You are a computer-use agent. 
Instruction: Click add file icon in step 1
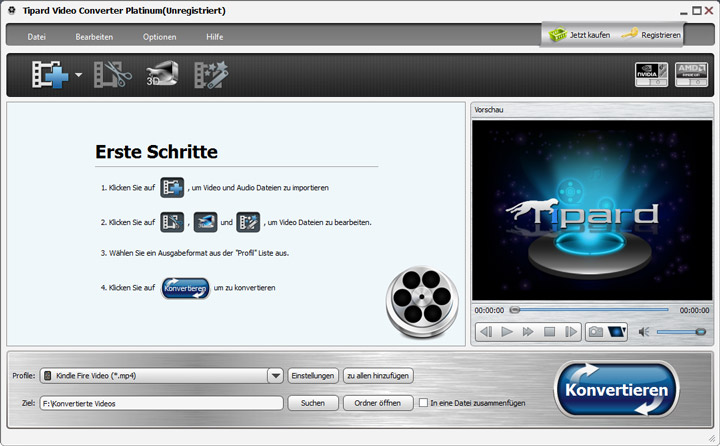tap(172, 187)
